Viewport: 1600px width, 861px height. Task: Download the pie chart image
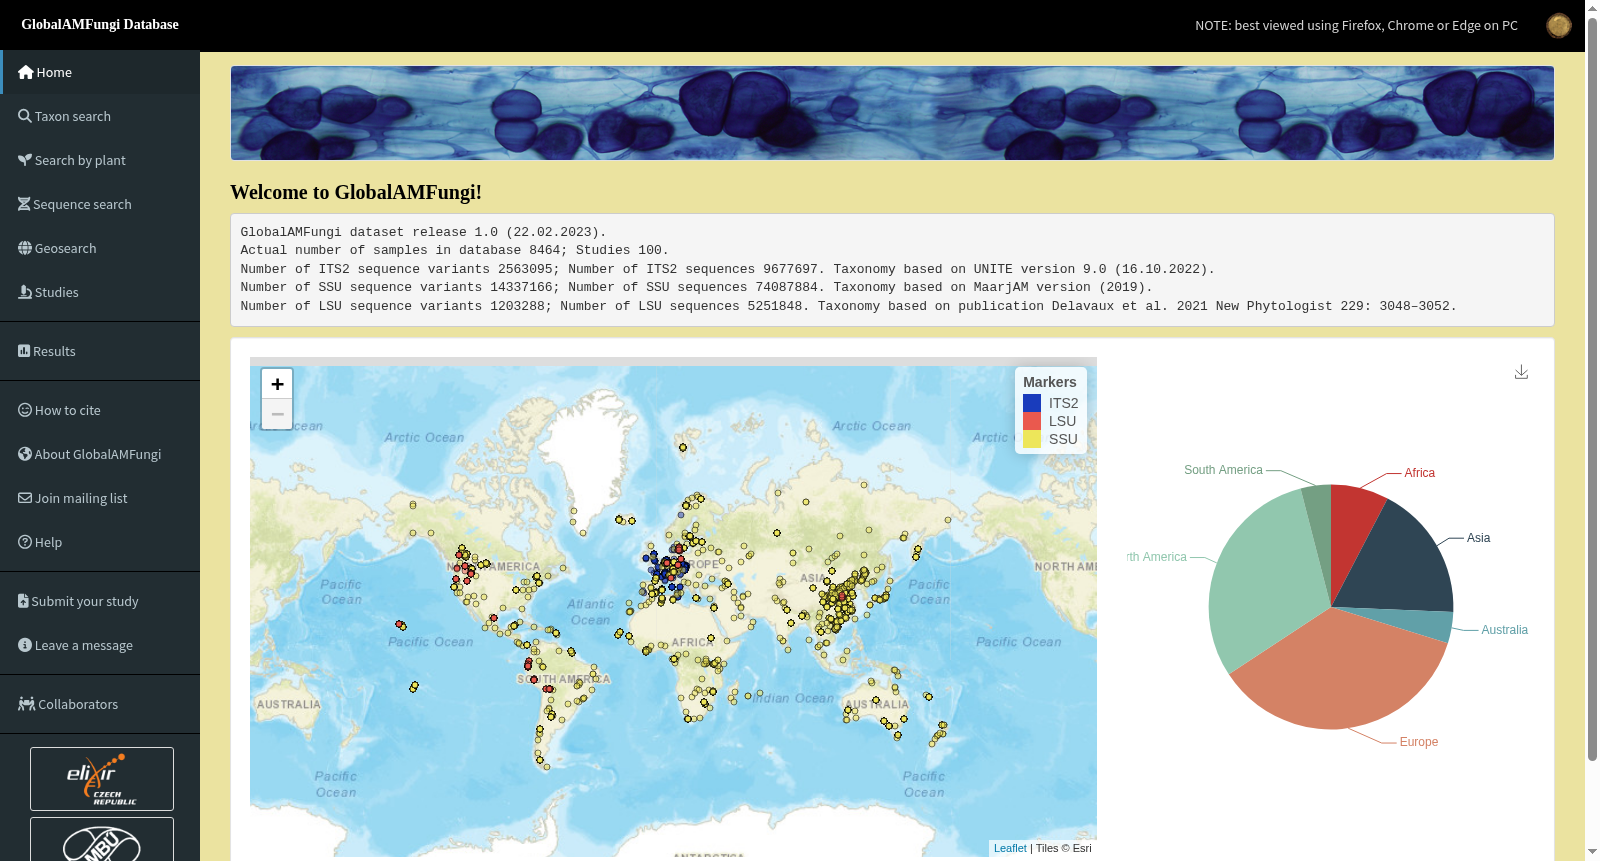[x=1521, y=372]
